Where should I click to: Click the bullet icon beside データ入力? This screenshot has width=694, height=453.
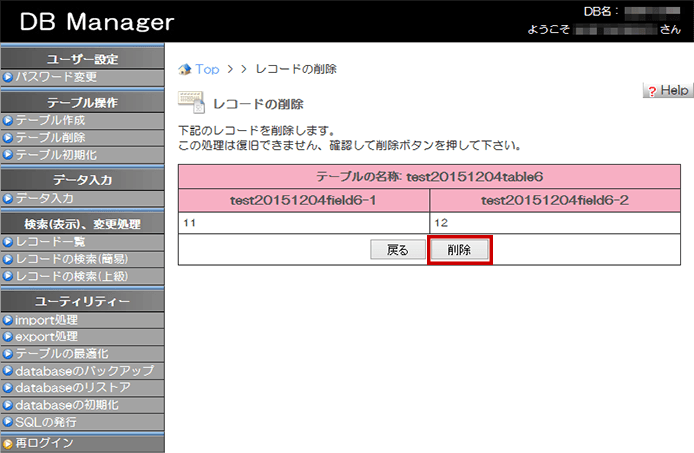click(8, 198)
